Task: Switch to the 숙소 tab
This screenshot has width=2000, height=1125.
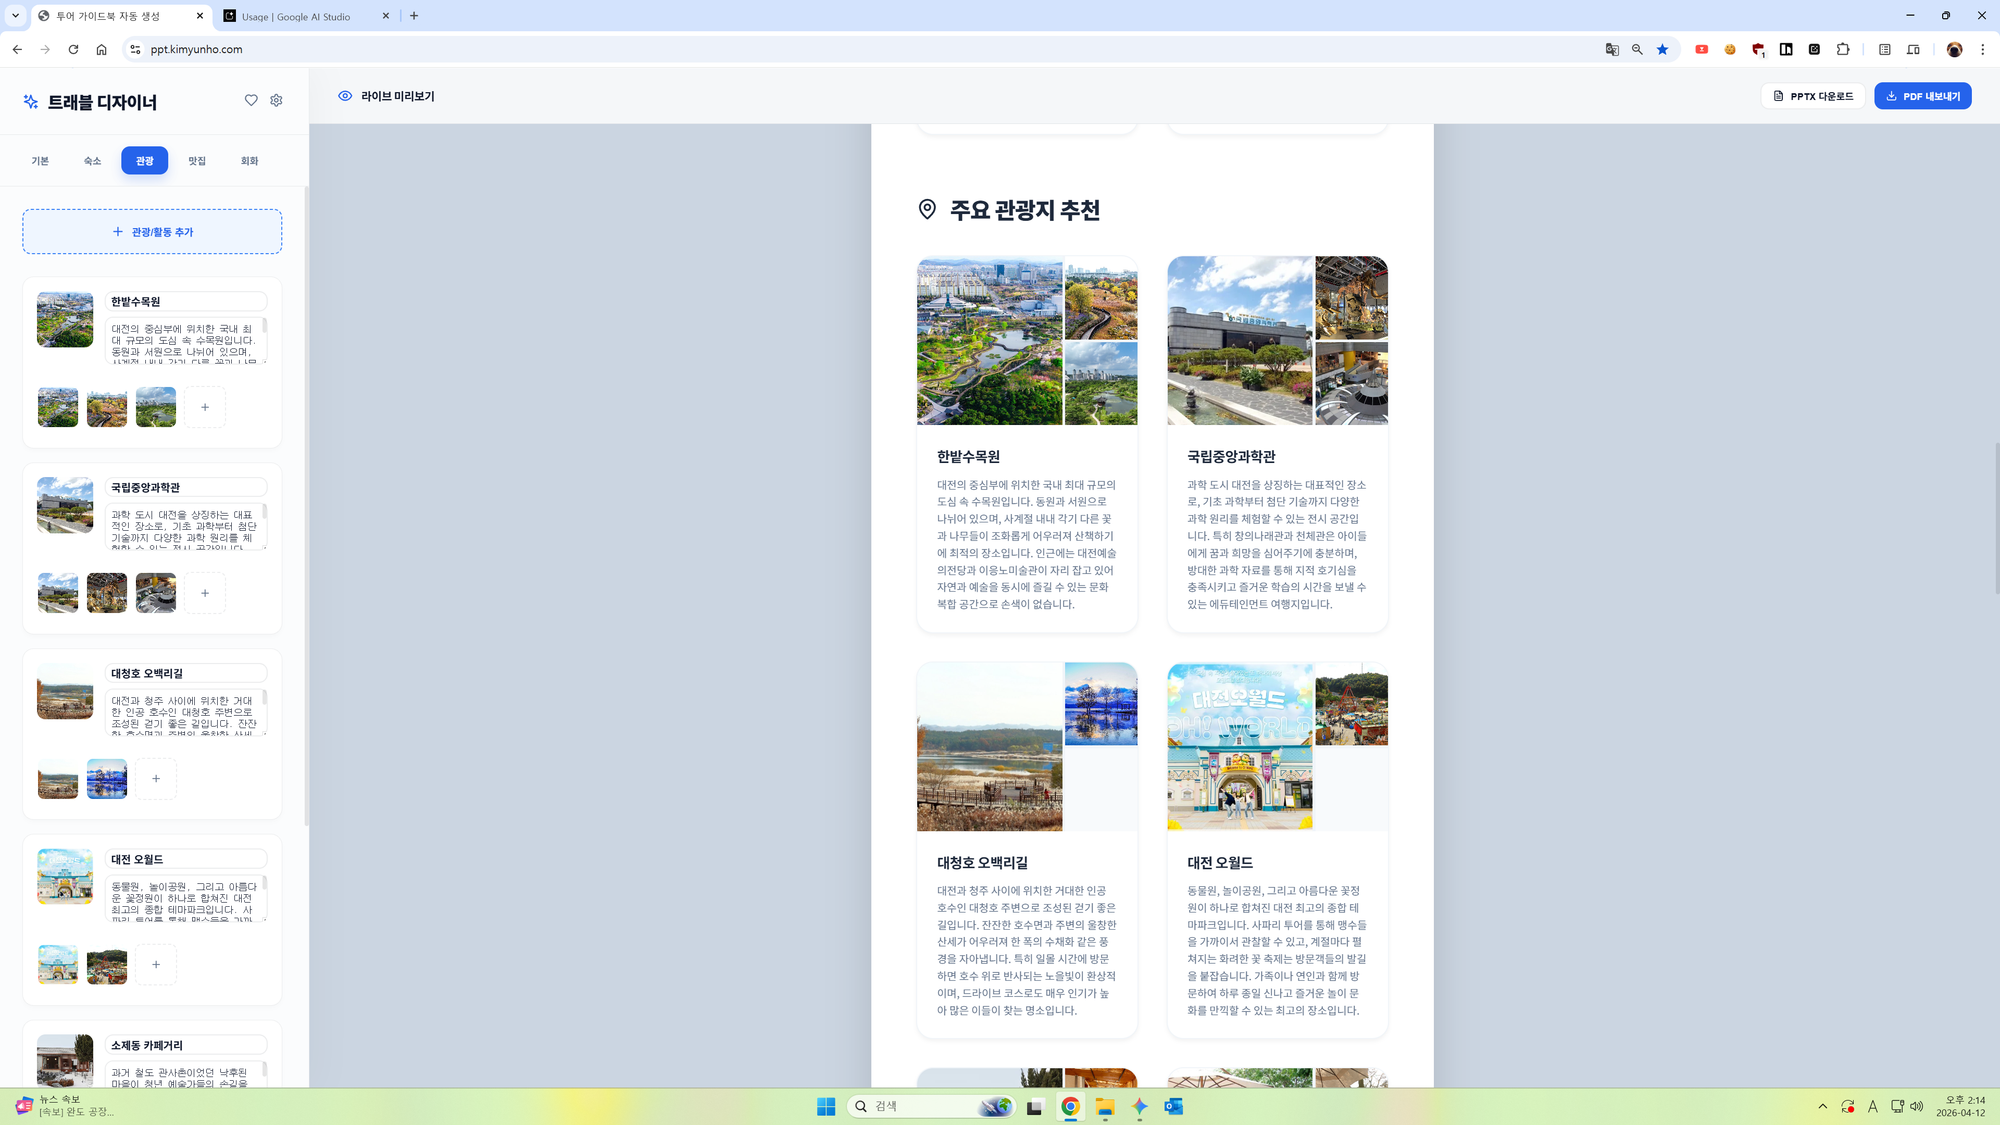Action: pos(92,161)
